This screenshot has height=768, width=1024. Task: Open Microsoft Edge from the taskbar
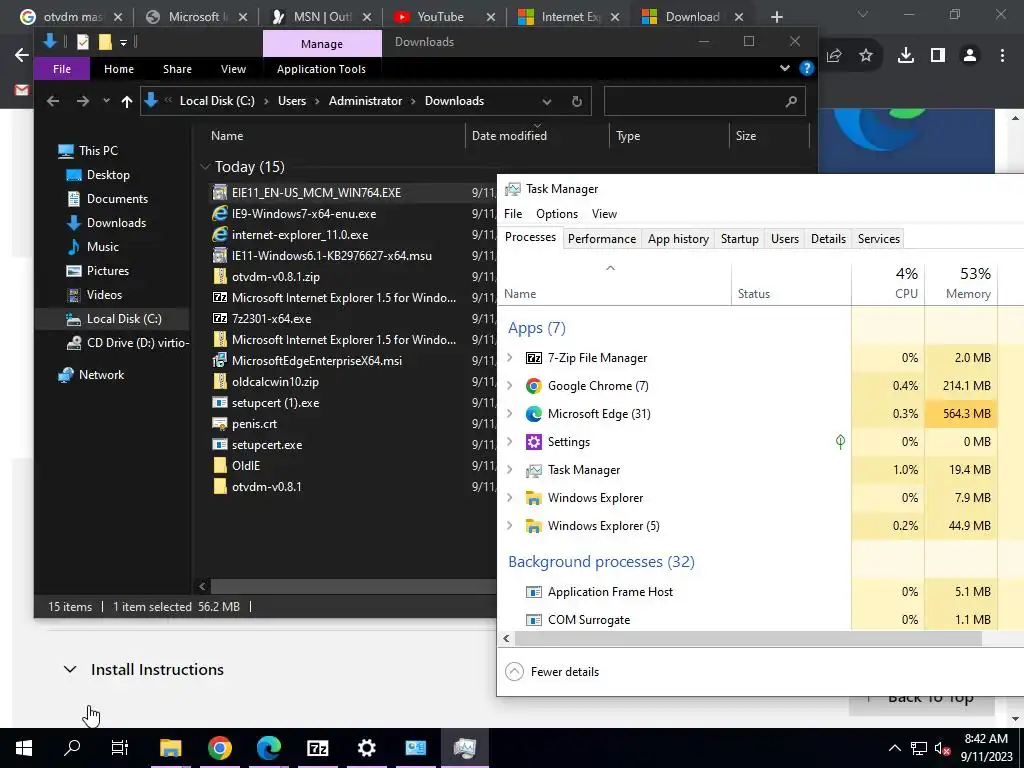[268, 748]
